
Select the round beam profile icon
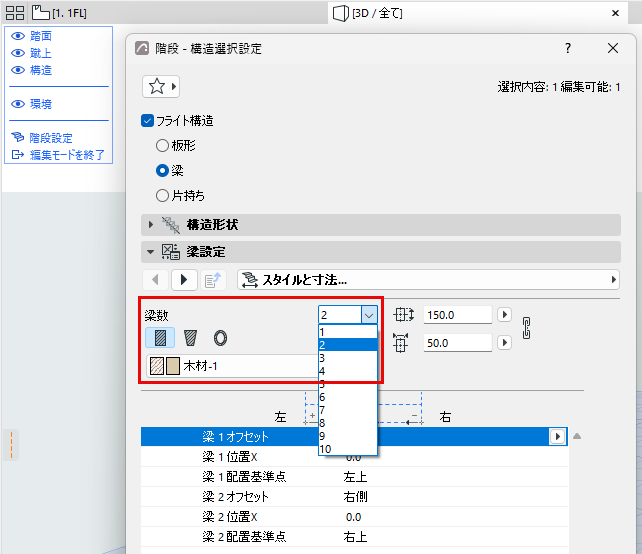coord(220,338)
